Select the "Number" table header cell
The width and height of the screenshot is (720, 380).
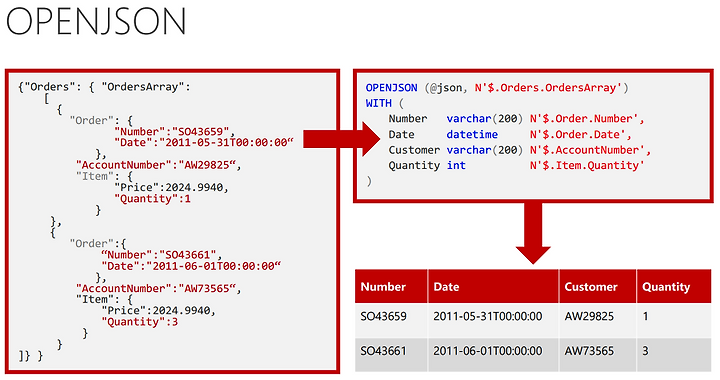(391, 286)
